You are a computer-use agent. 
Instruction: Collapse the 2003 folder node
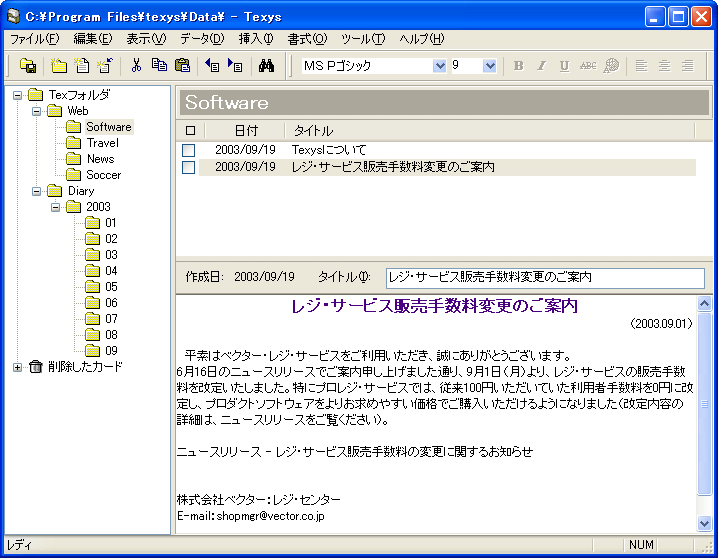pos(55,207)
